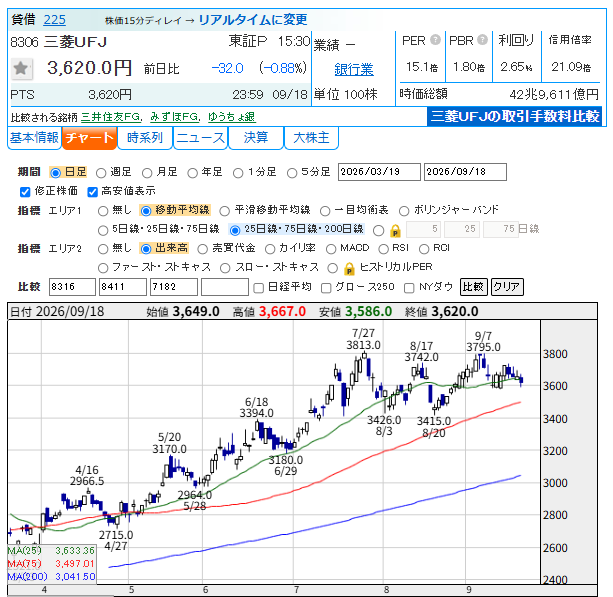The height and width of the screenshot is (597, 613).
Task: Choose the 25日線・75日線・200日線 option
Action: pos(235,230)
